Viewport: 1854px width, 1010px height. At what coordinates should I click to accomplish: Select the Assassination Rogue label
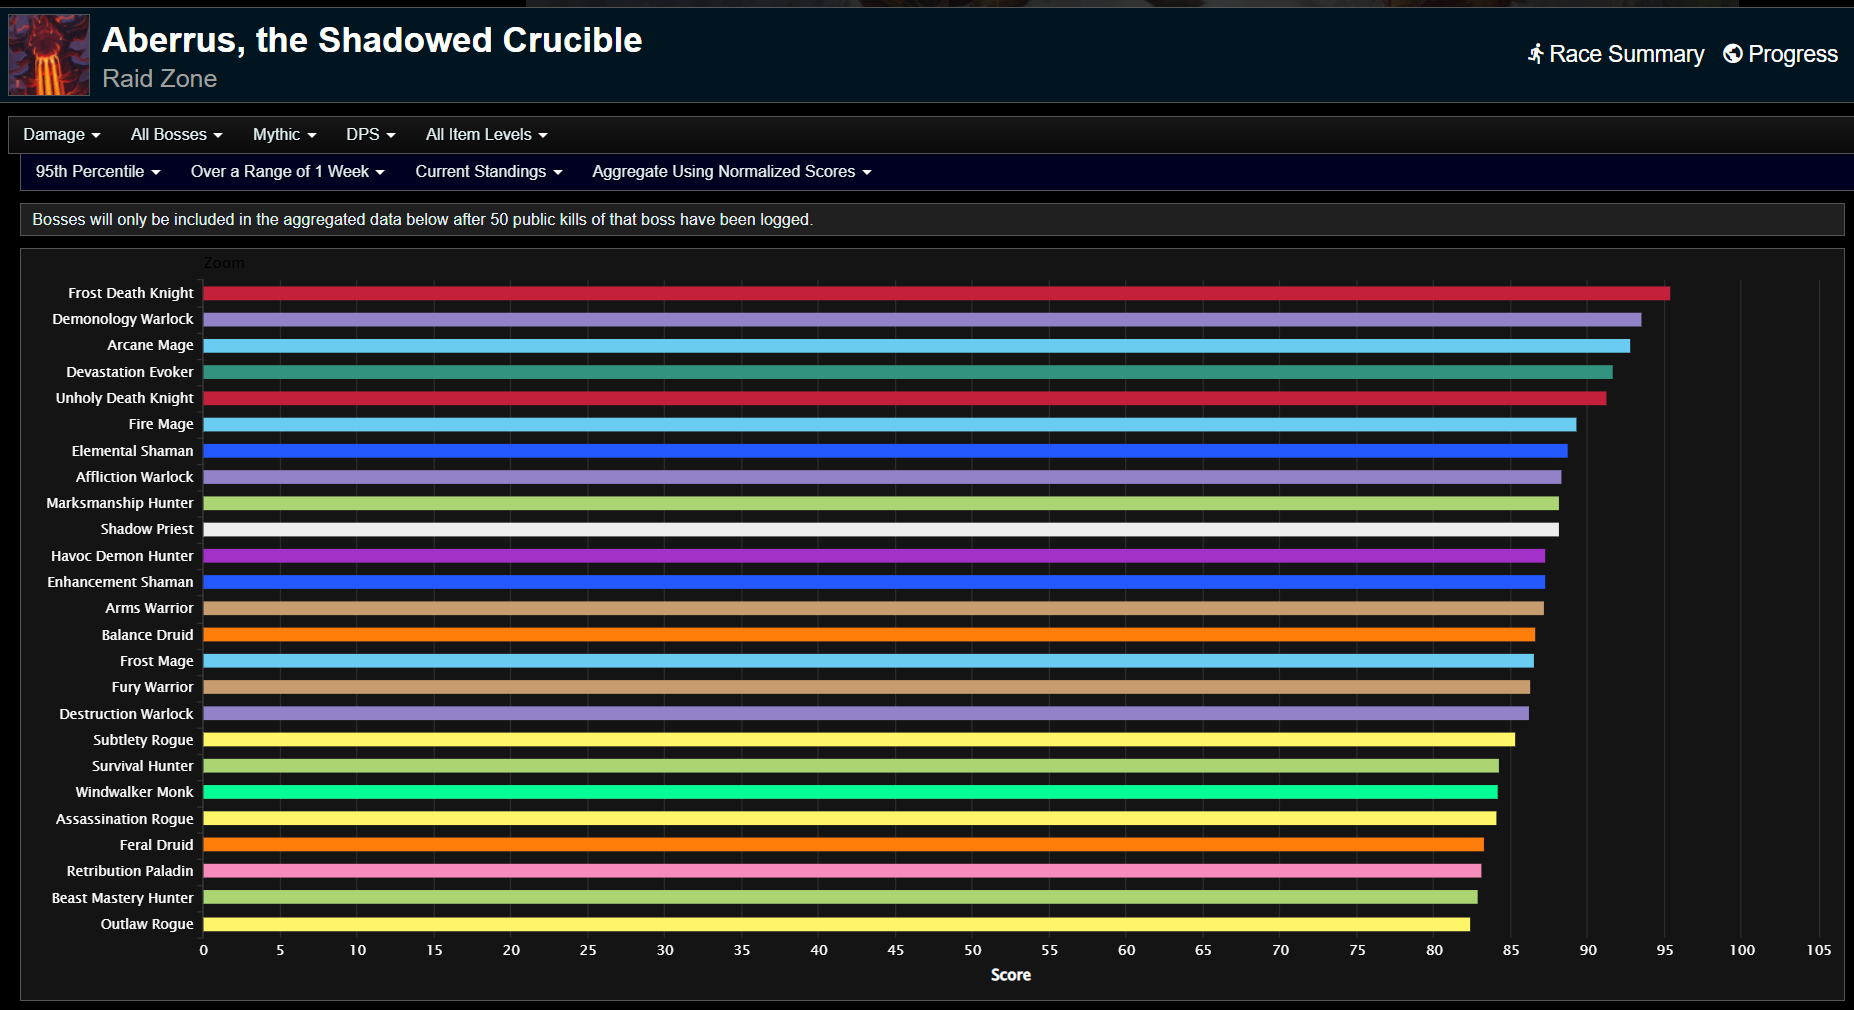click(x=125, y=819)
